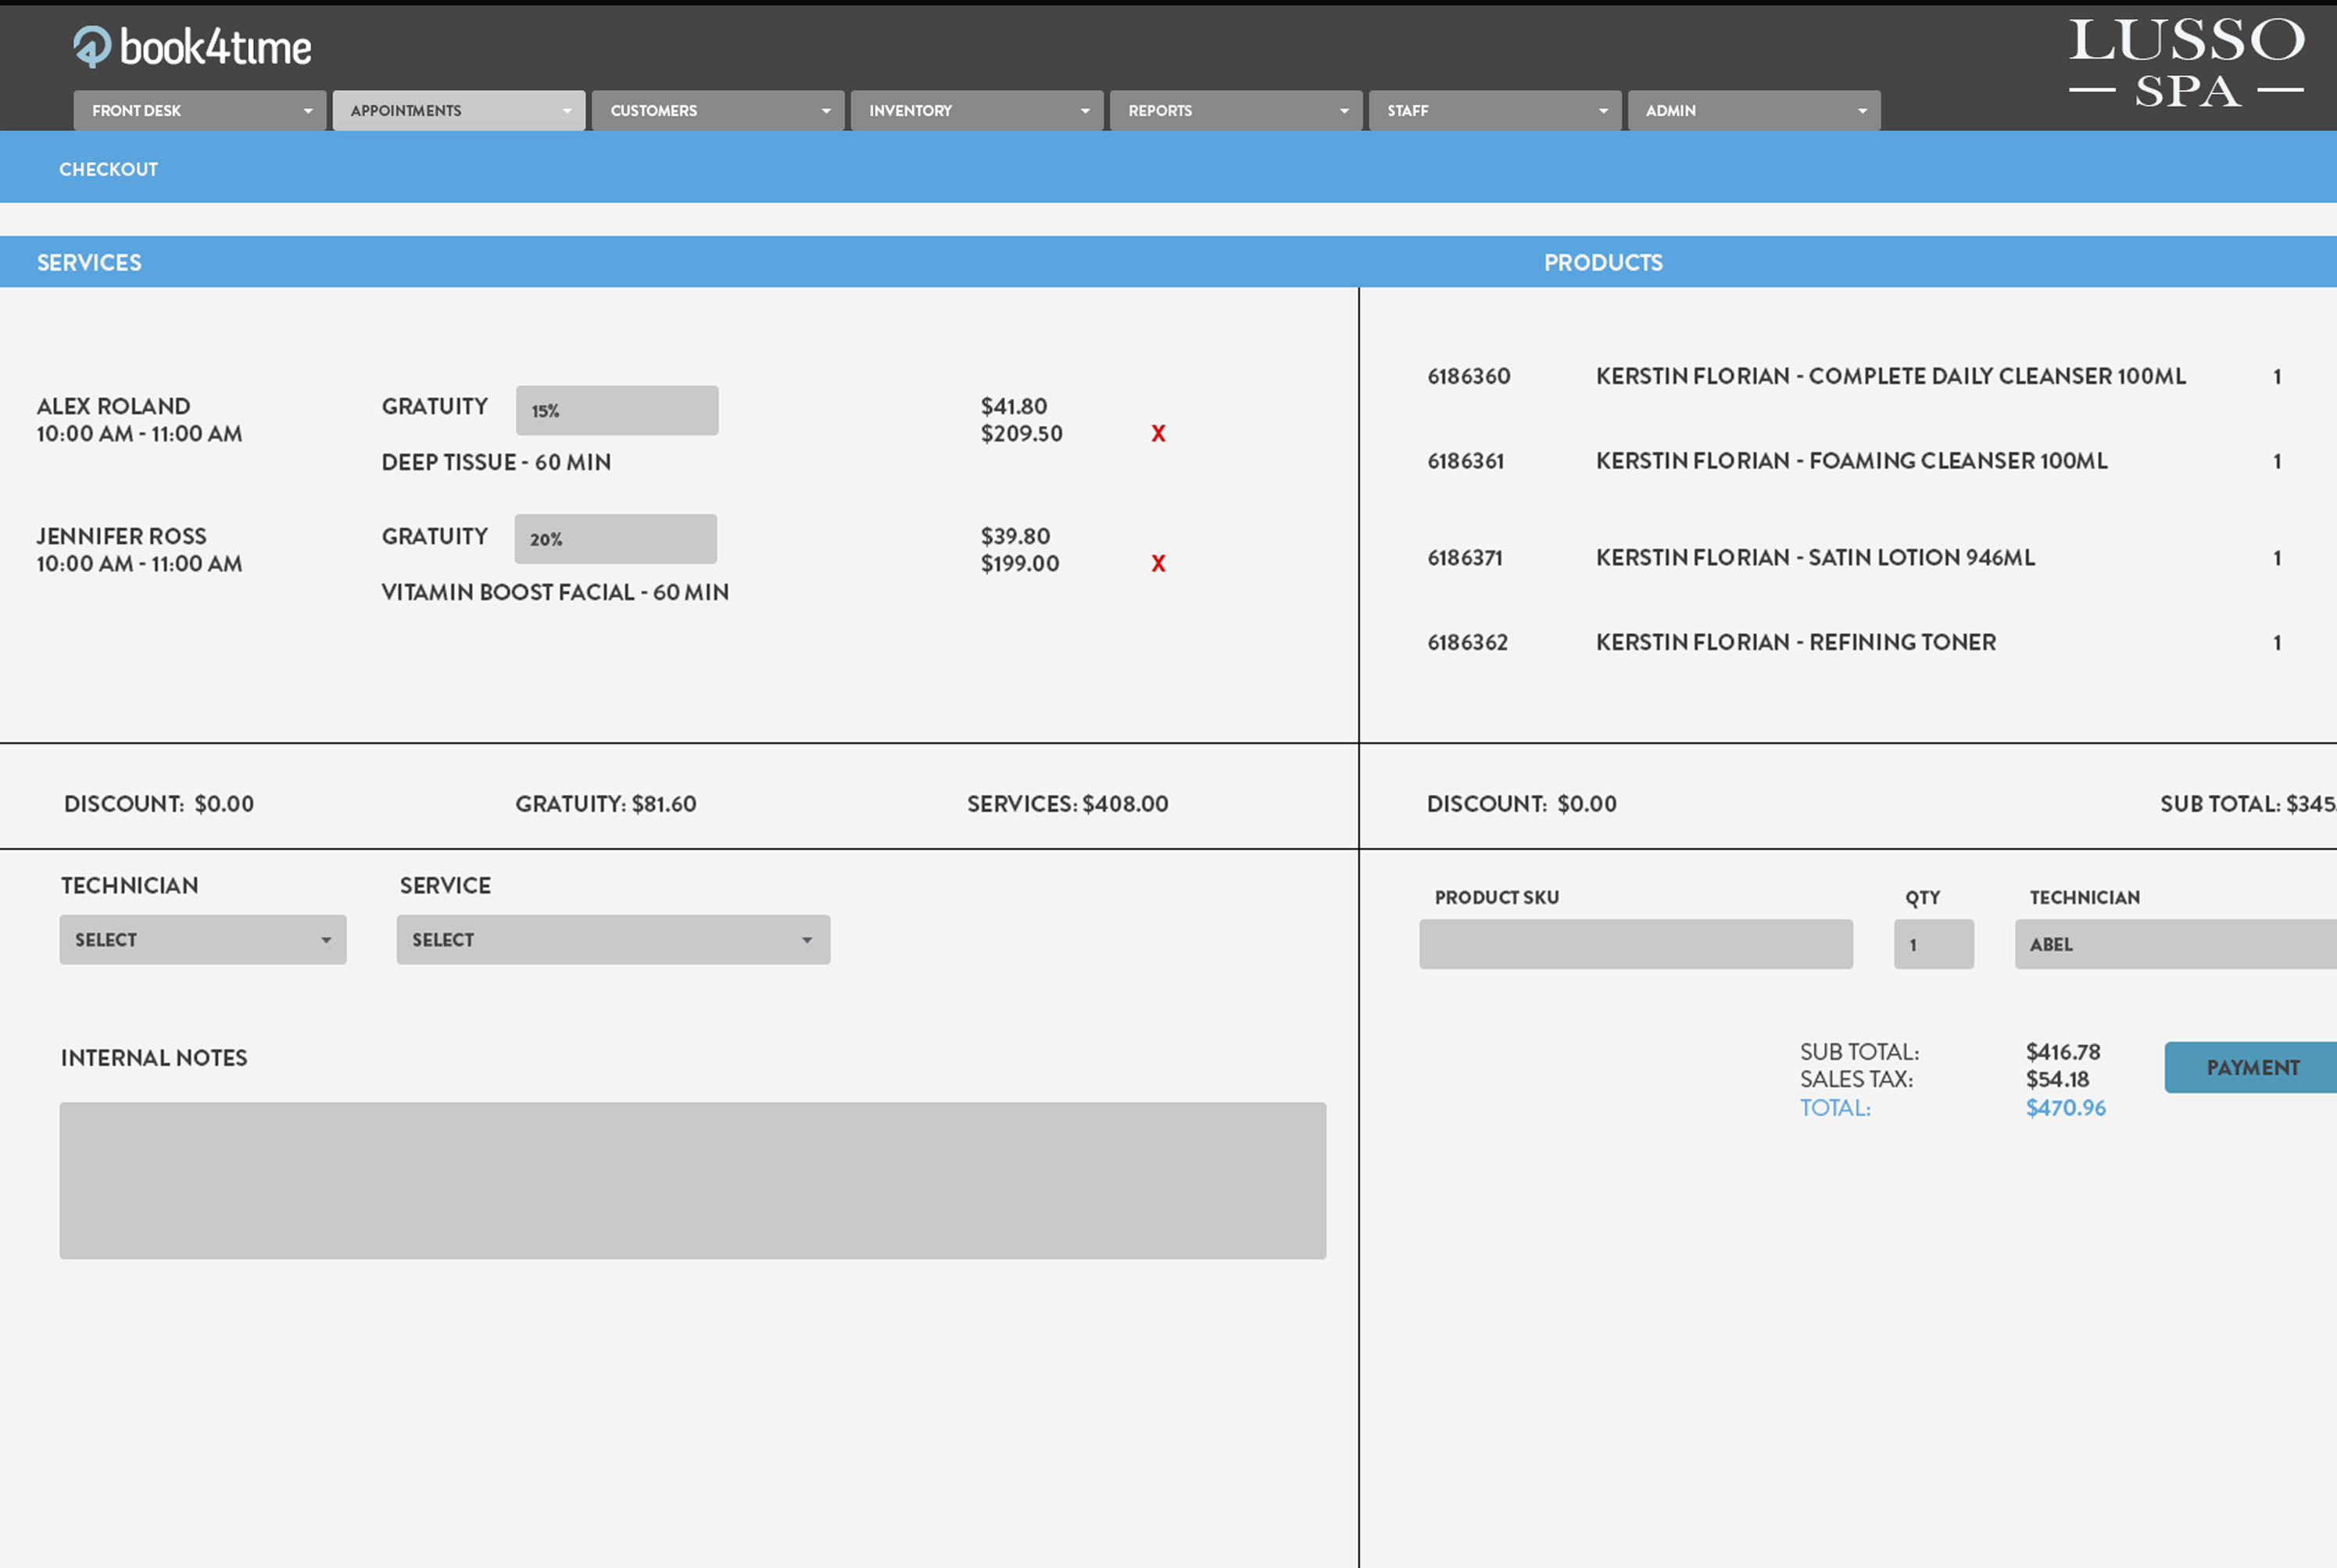Image resolution: width=2337 pixels, height=1568 pixels.
Task: Click the Lusso Spa logo
Action: point(2186,62)
